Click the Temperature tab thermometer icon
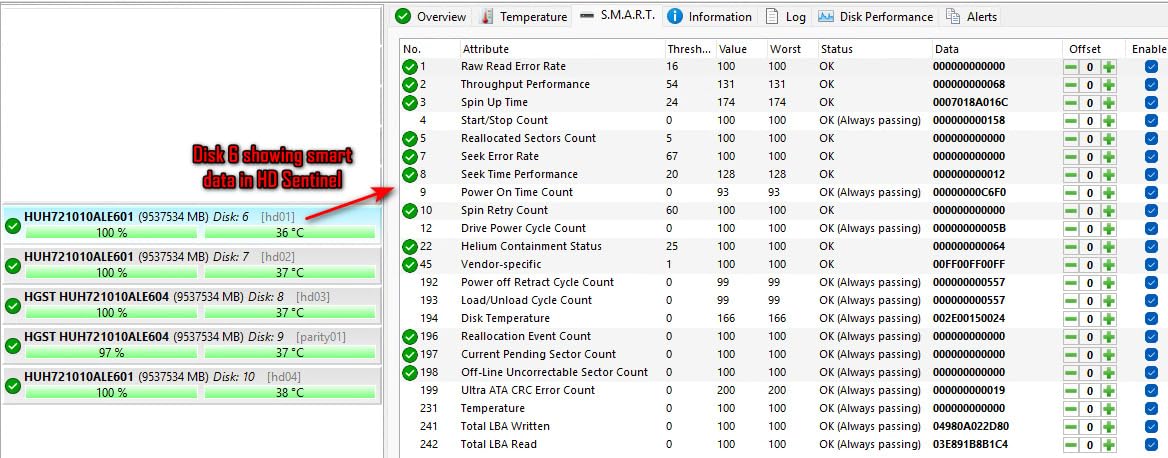1168x458 pixels. pyautogui.click(x=487, y=16)
